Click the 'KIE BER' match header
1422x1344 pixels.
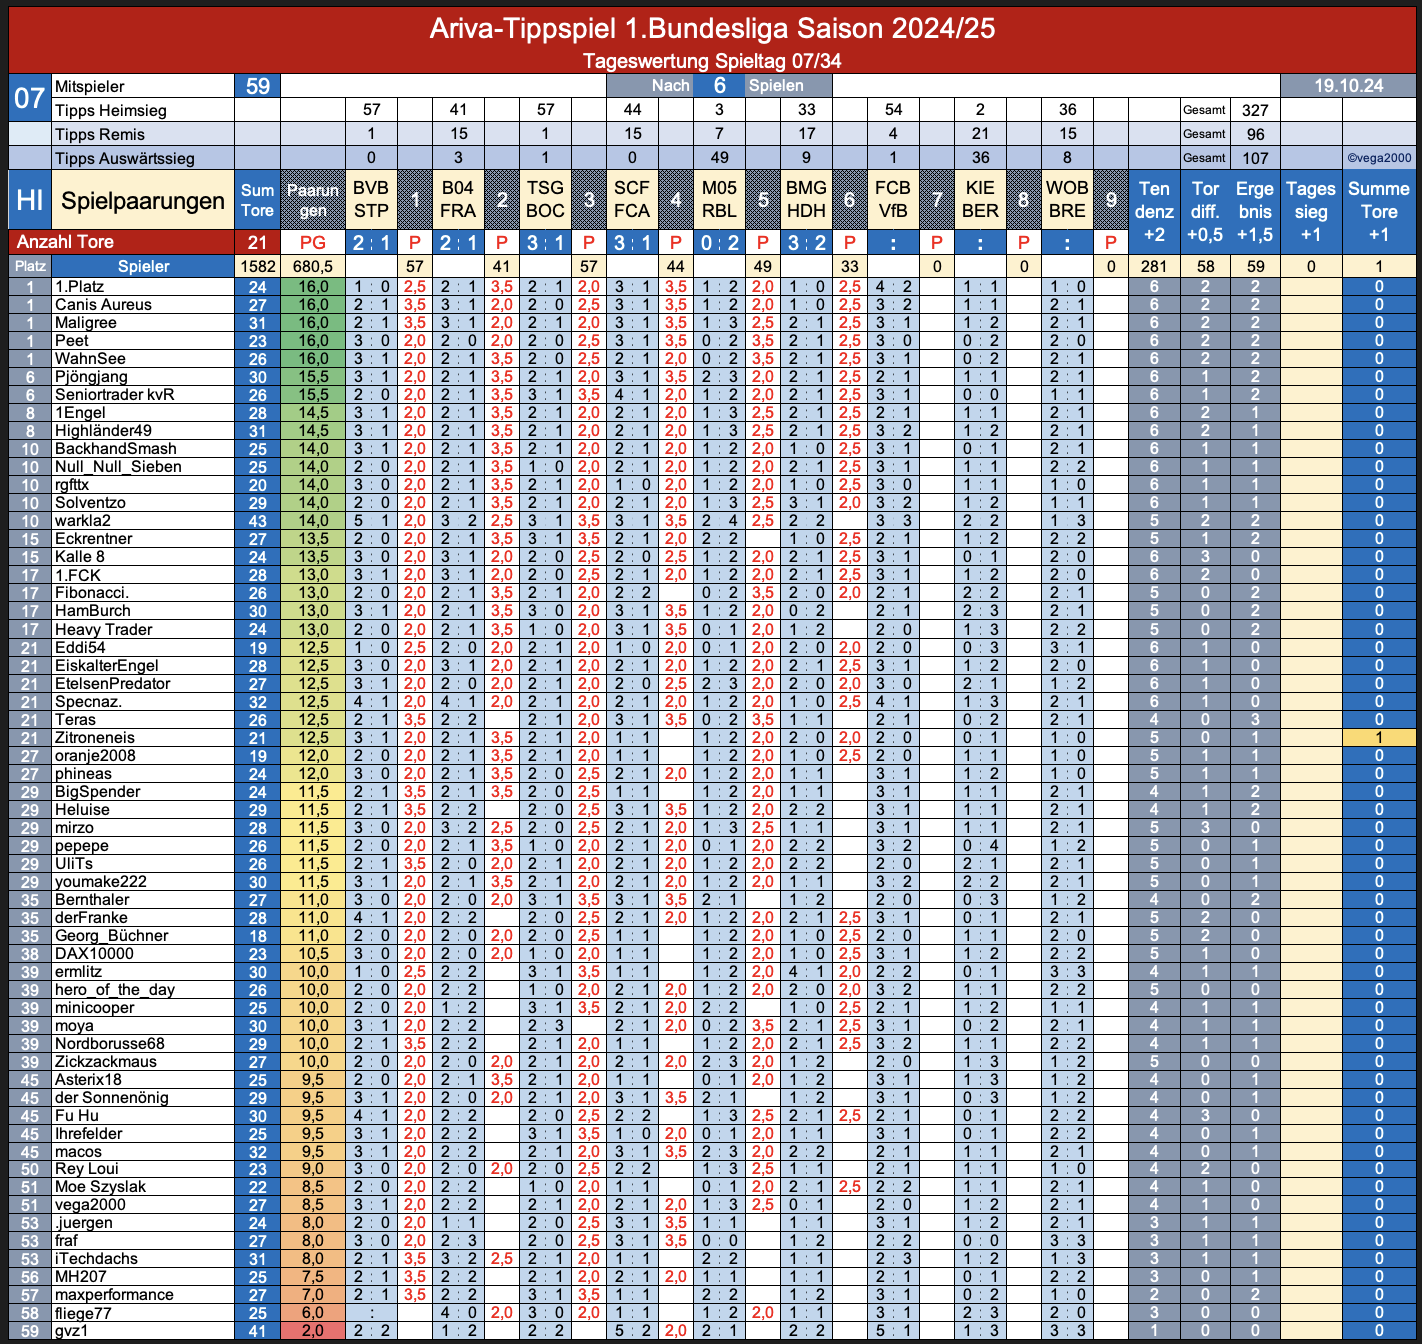(980, 200)
